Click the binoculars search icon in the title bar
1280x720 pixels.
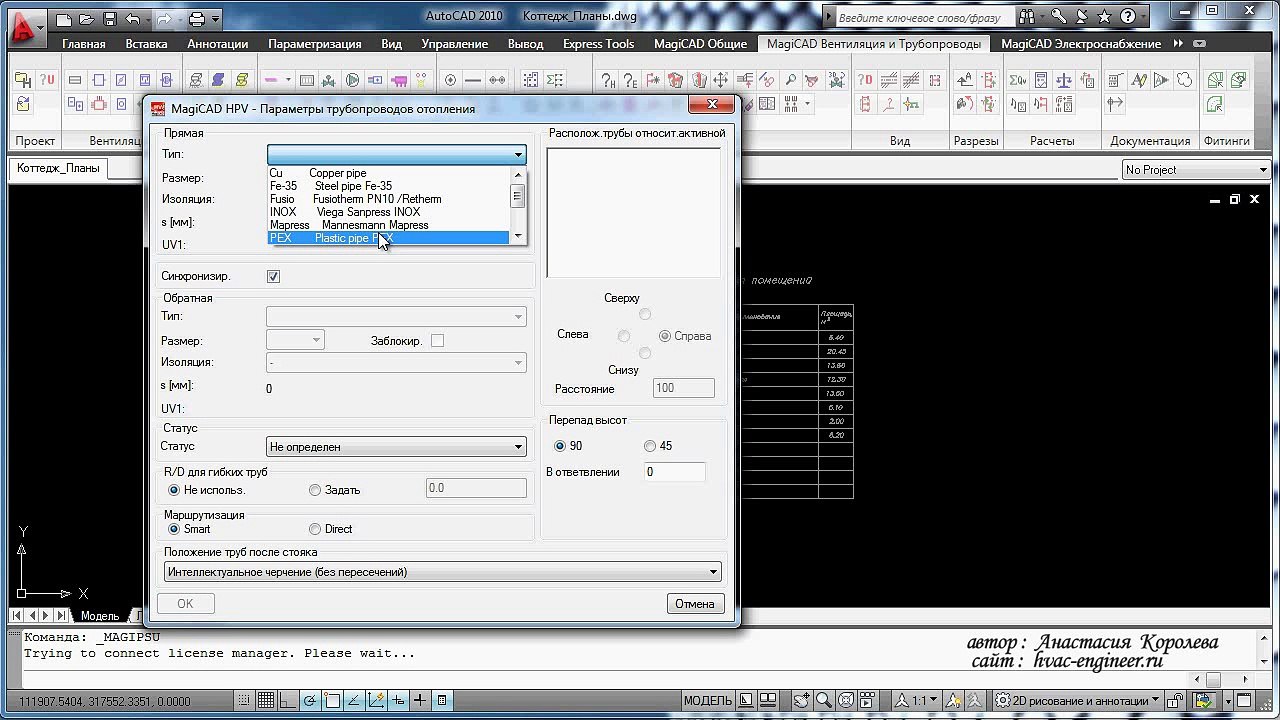pyautogui.click(x=1028, y=17)
